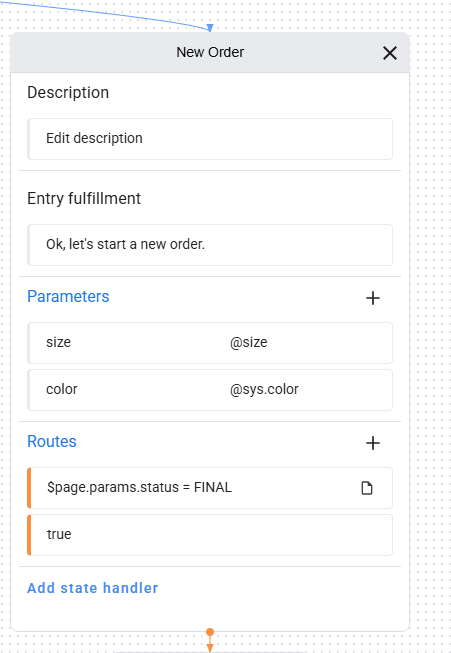Image resolution: width=451 pixels, height=653 pixels.
Task: Open the Edit description field
Action: 210,139
